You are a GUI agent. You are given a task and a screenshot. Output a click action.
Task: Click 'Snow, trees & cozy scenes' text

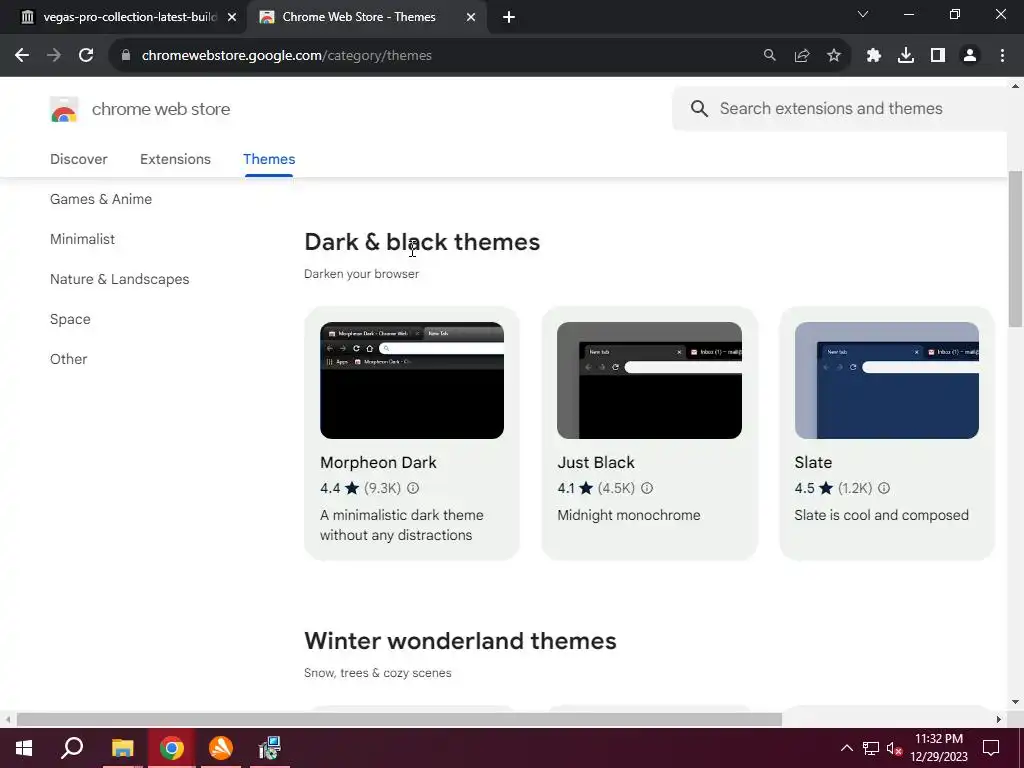(377, 673)
